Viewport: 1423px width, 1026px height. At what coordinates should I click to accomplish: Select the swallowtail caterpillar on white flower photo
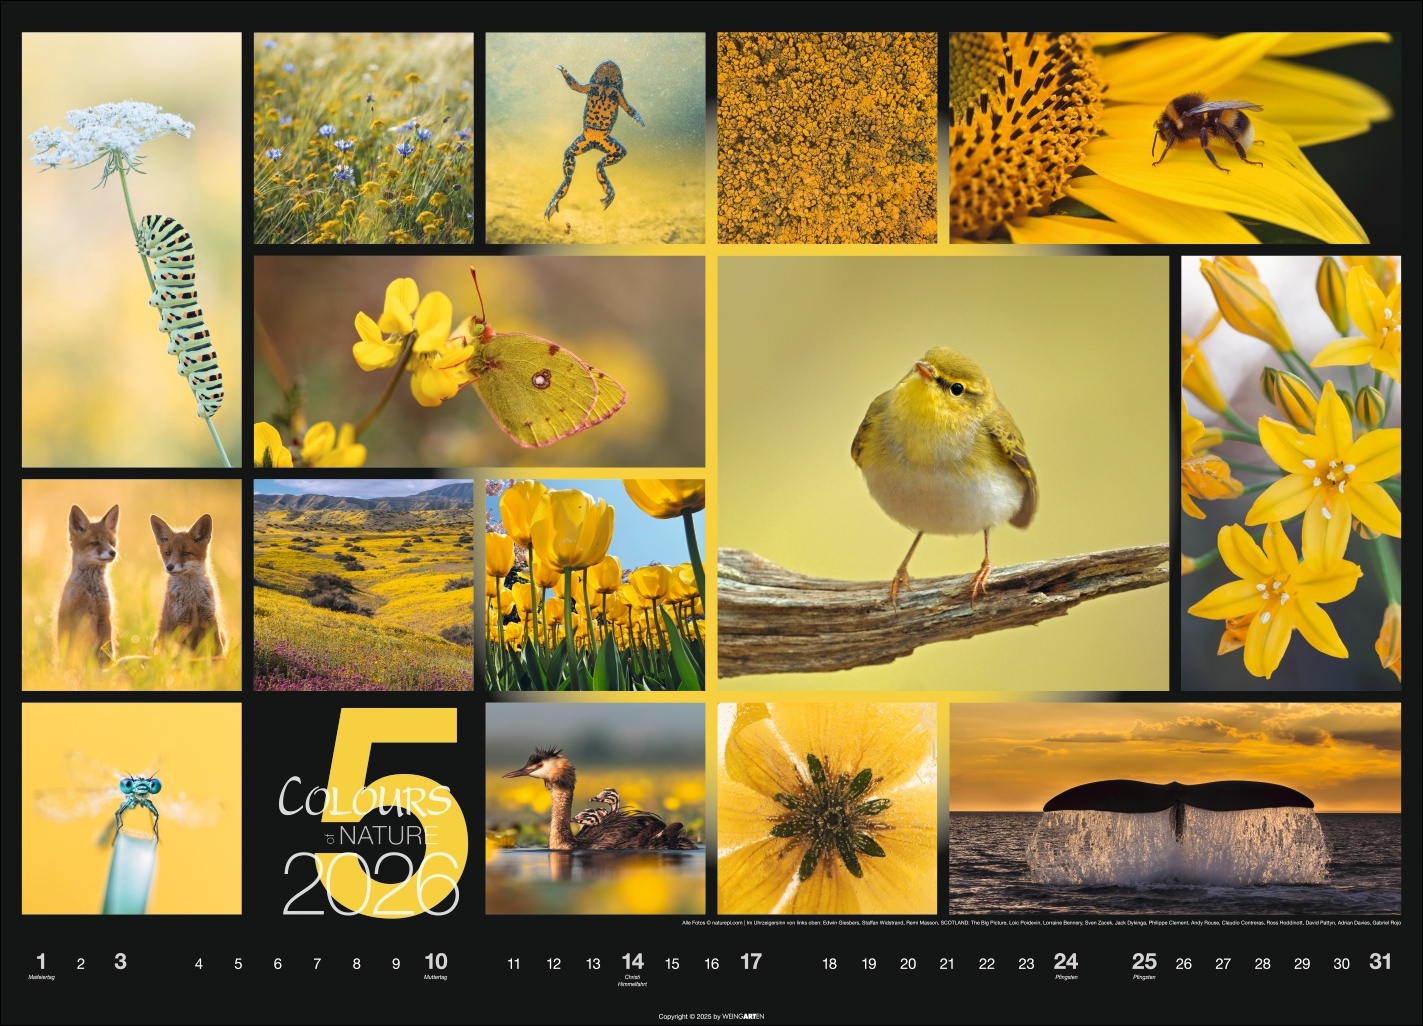point(132,250)
